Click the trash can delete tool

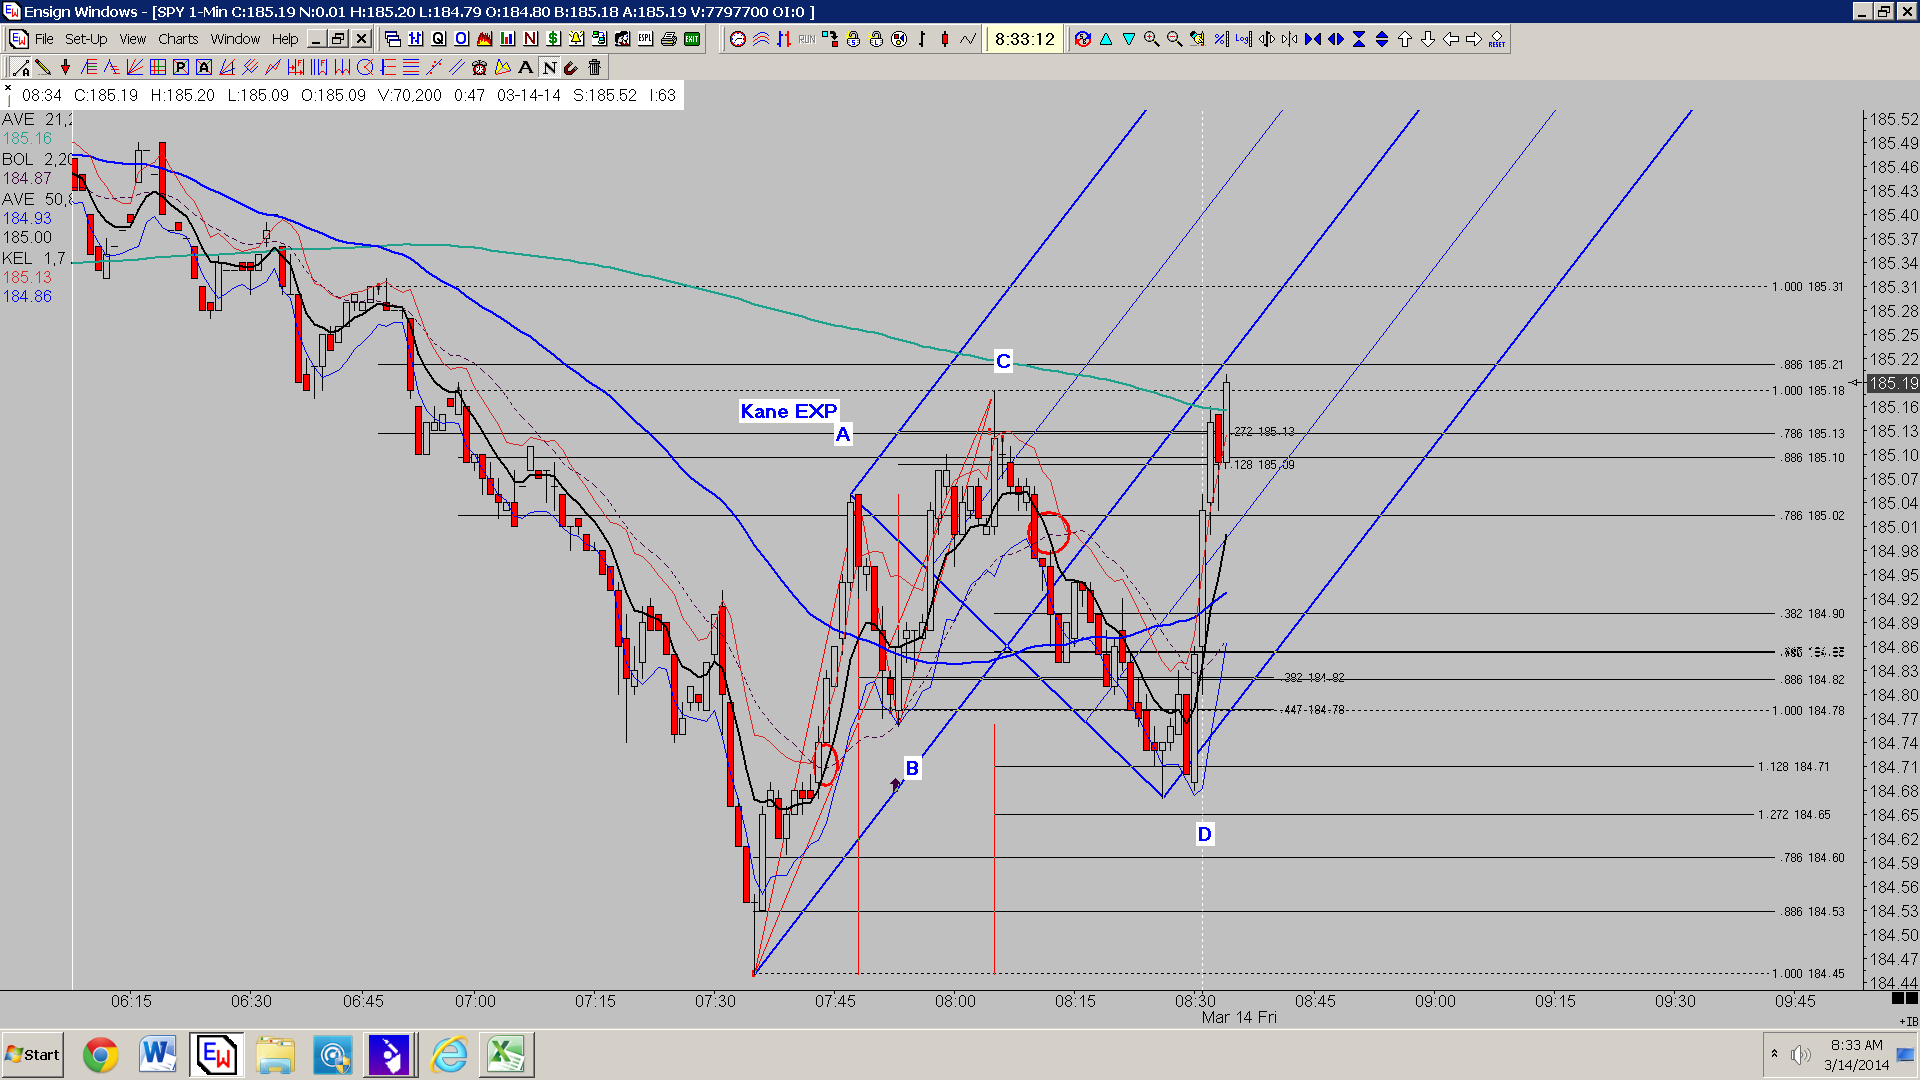click(x=594, y=67)
